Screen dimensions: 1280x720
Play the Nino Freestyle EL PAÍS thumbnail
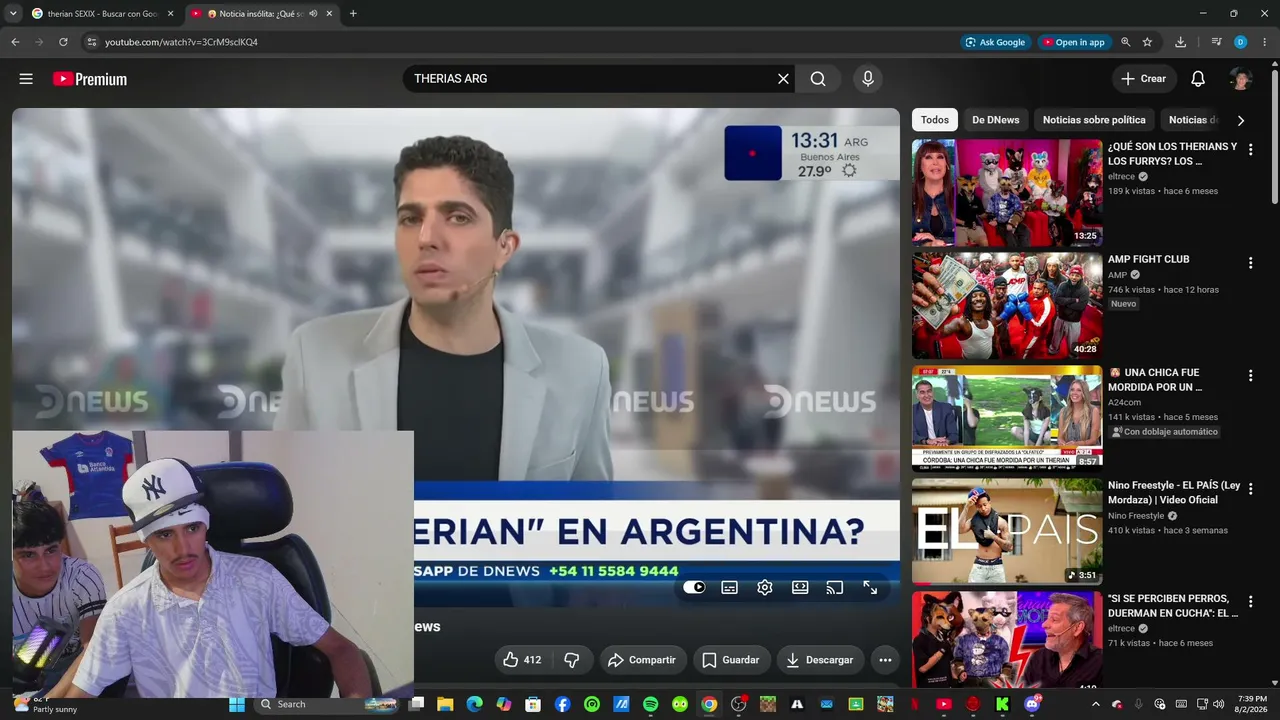[x=1007, y=531]
